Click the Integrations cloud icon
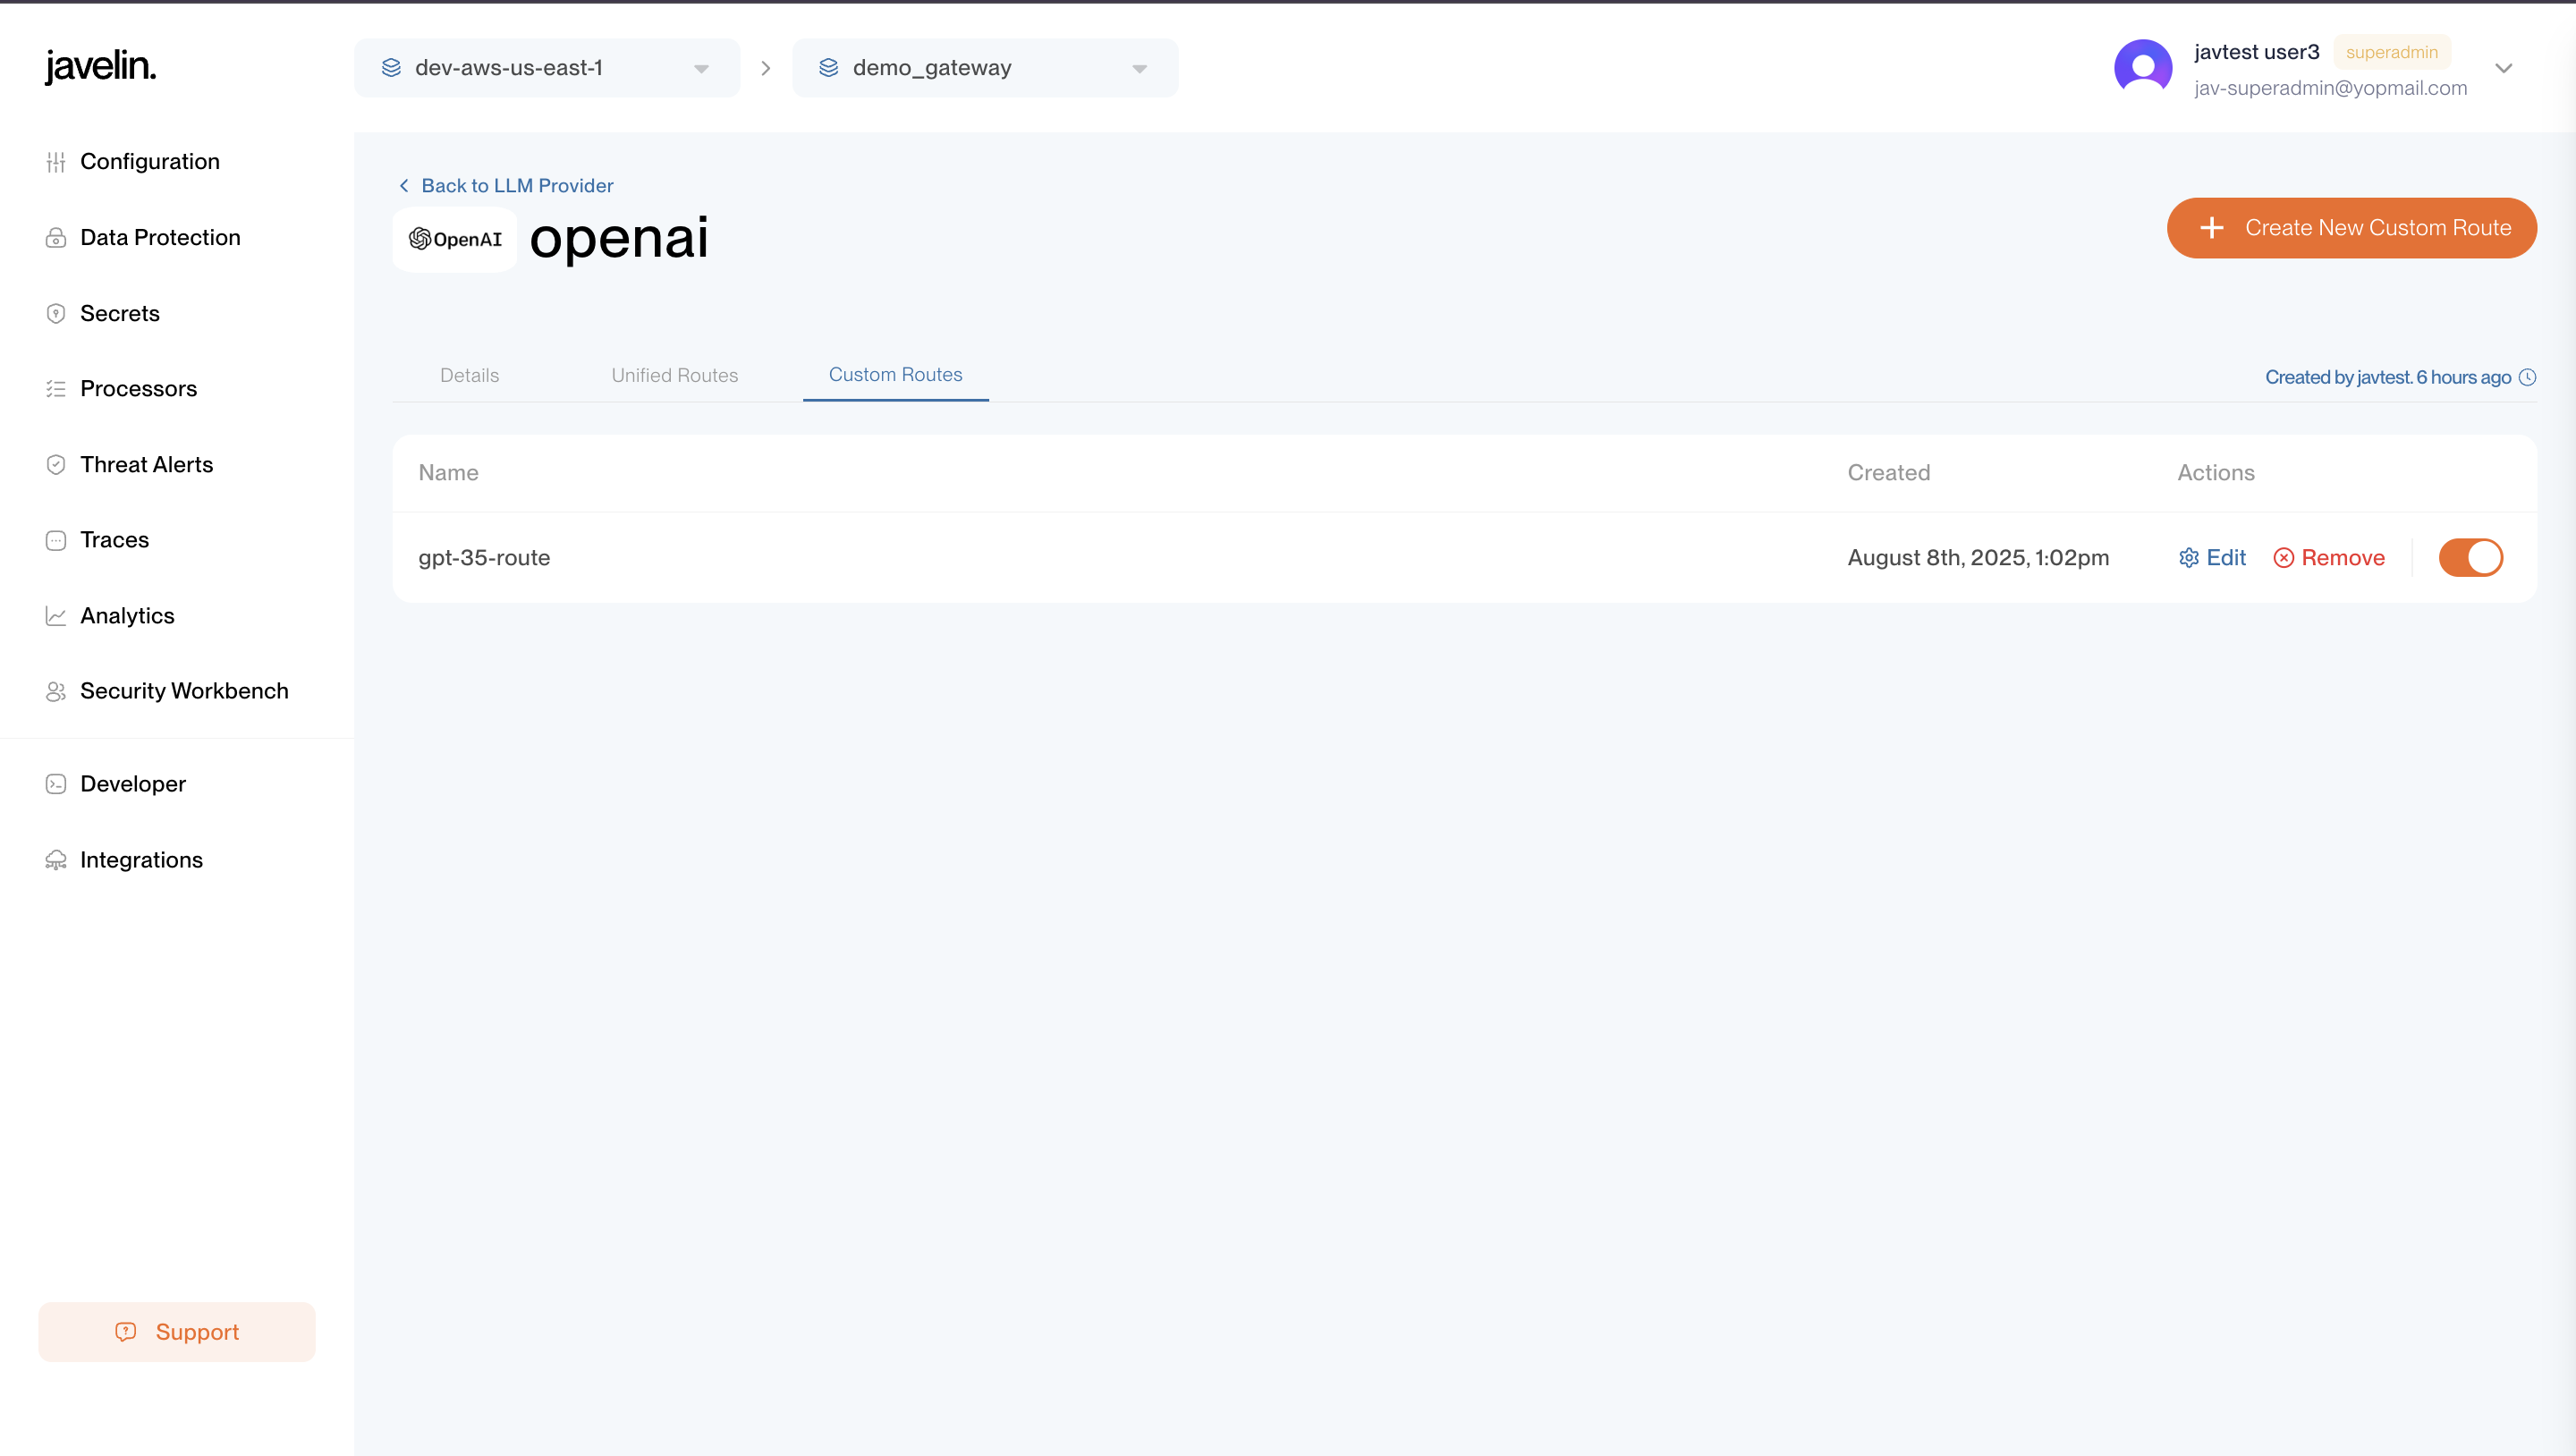 pos(56,860)
